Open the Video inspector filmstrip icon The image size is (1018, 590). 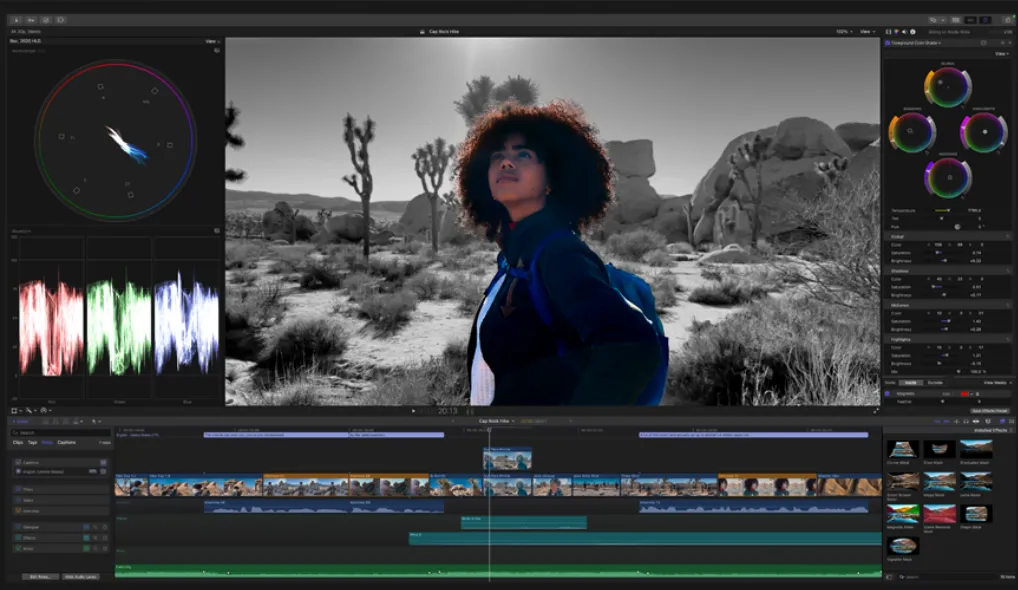pyautogui.click(x=888, y=32)
